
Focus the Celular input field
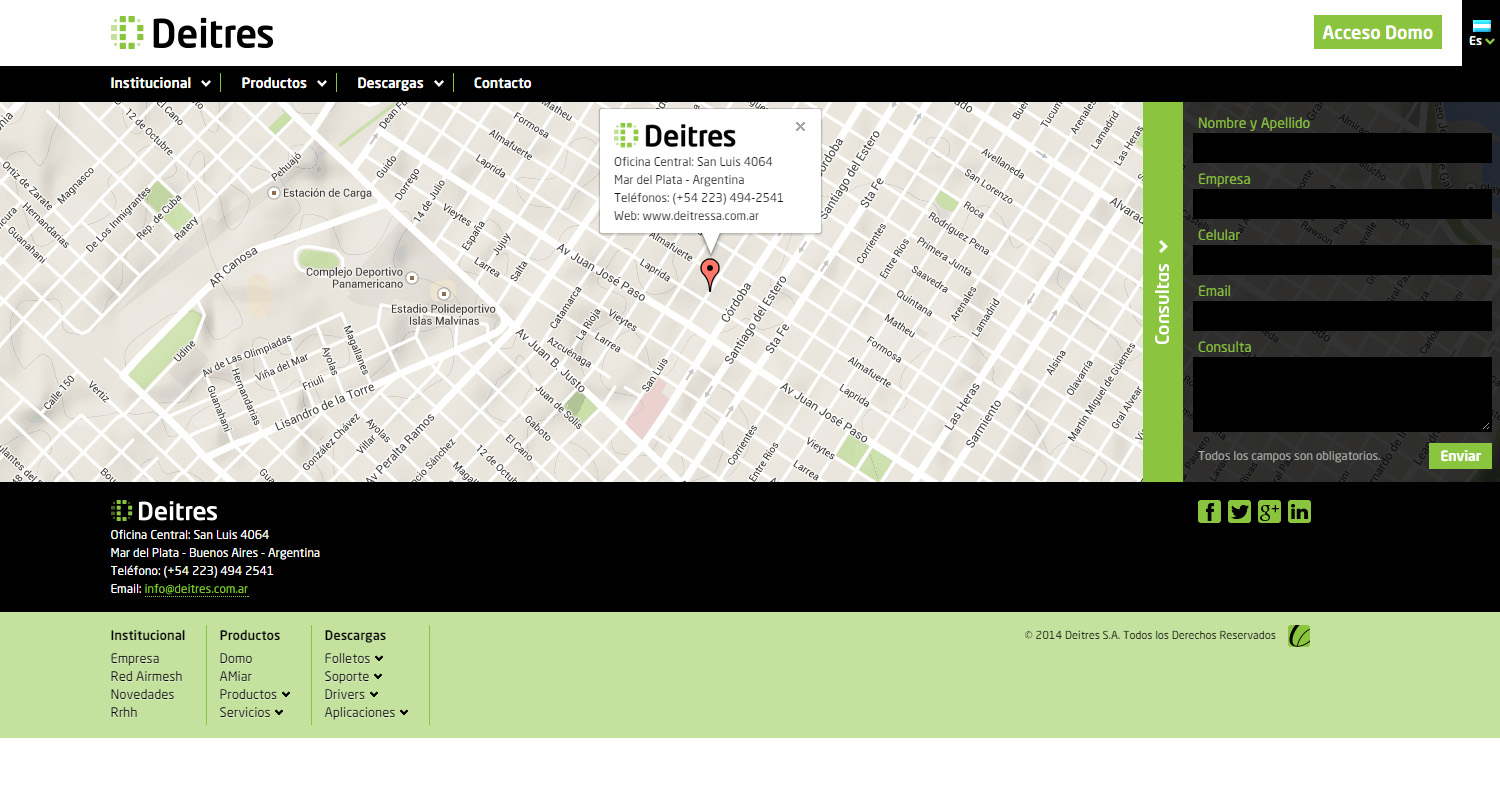click(x=1342, y=260)
